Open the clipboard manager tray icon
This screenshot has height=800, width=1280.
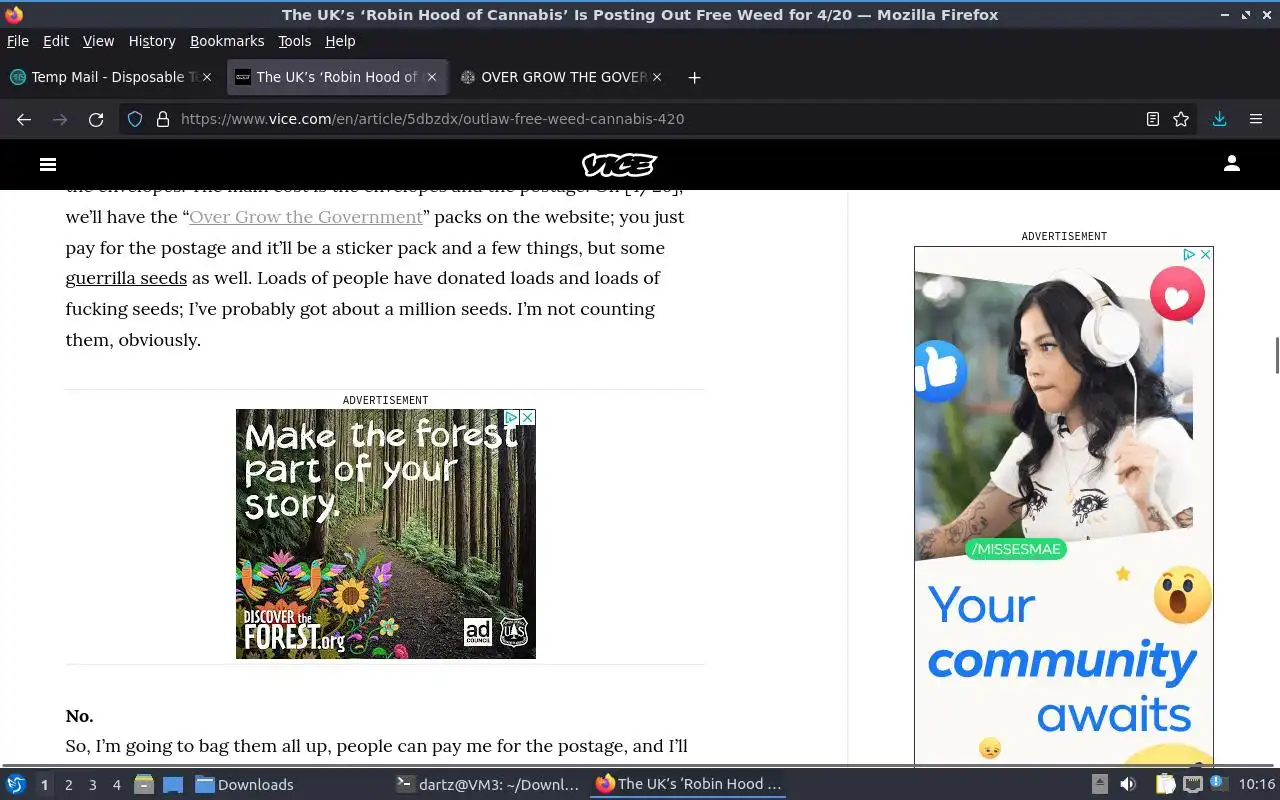click(1165, 784)
